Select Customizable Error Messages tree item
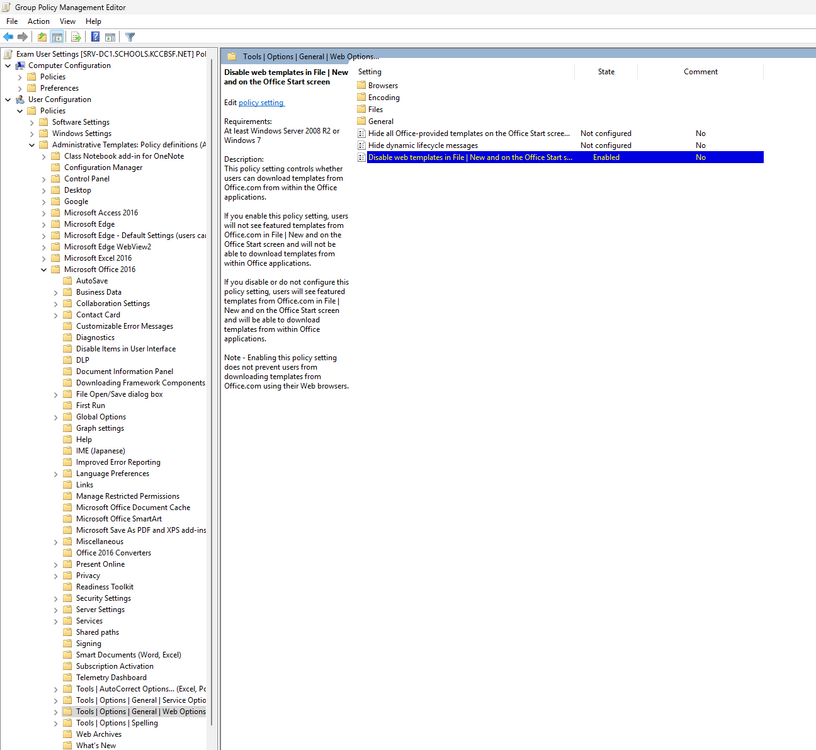The image size is (816, 750). click(124, 326)
